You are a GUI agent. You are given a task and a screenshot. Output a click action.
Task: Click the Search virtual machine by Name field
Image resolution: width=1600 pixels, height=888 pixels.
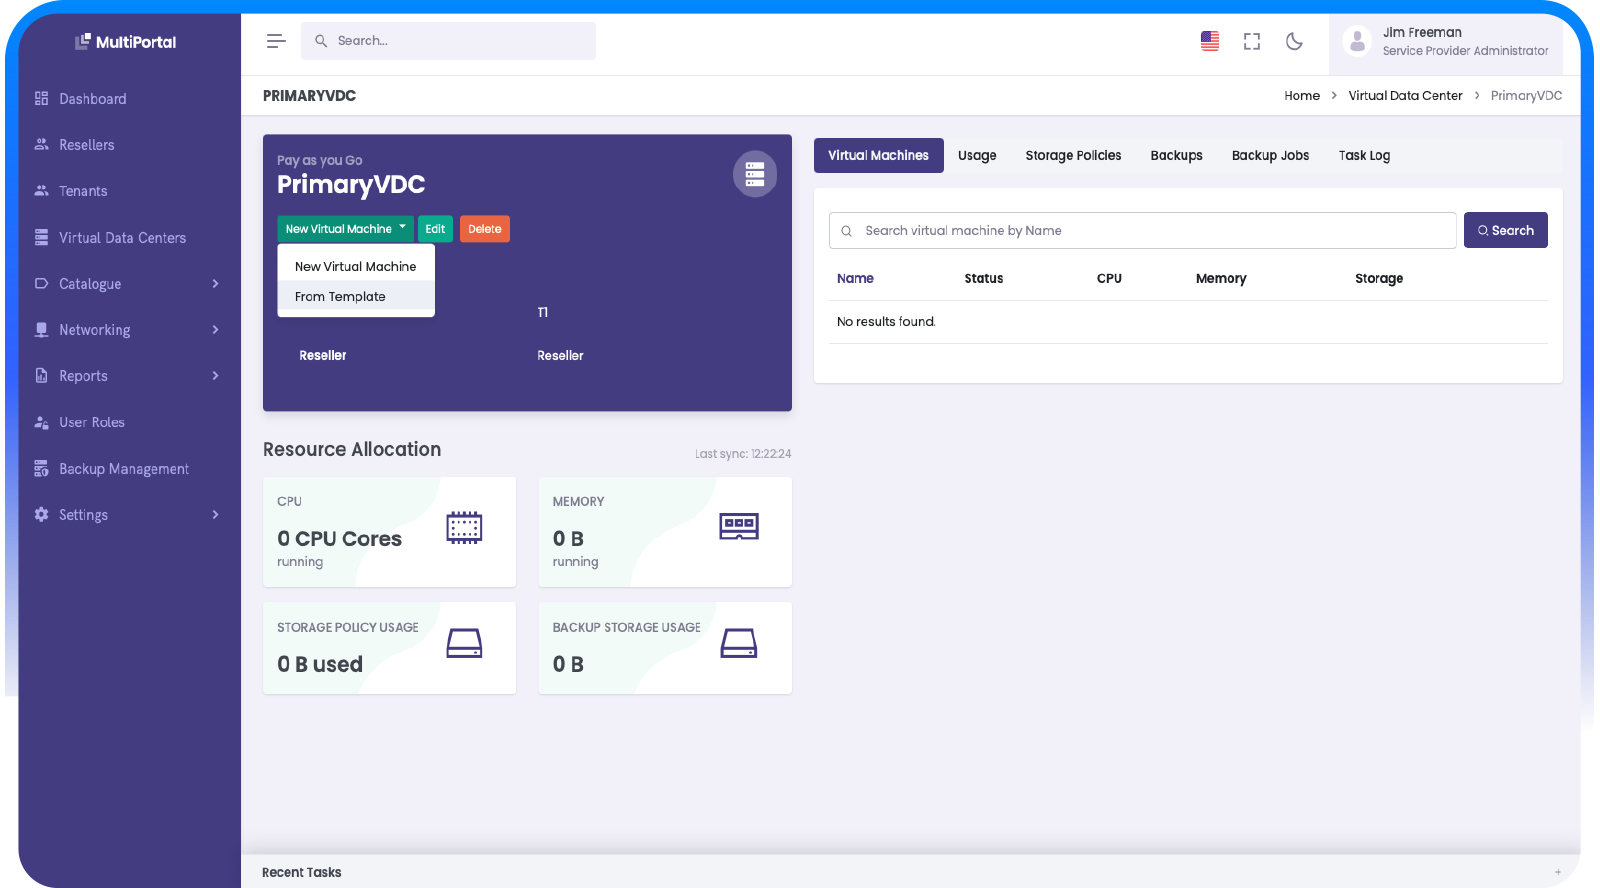pos(1150,231)
